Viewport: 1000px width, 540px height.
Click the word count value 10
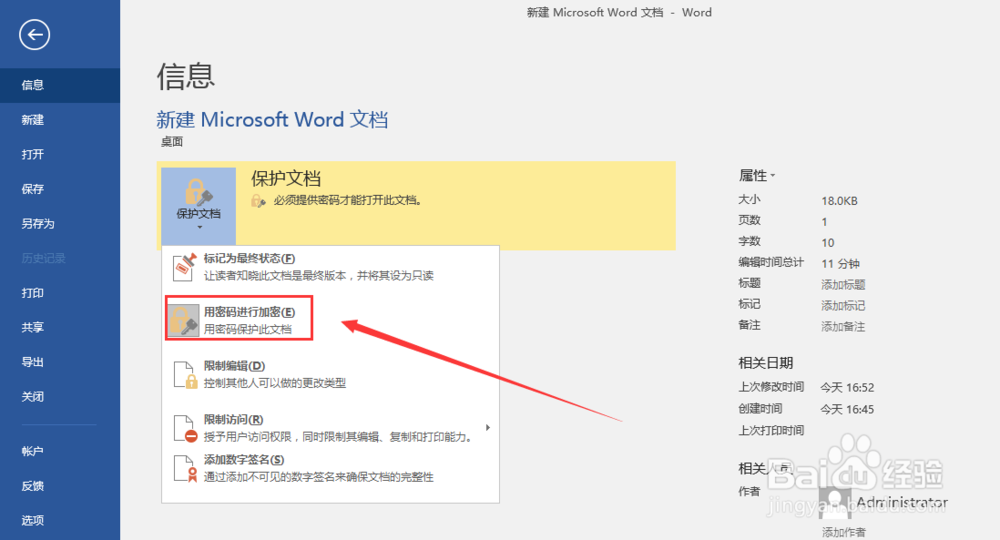[x=827, y=243]
